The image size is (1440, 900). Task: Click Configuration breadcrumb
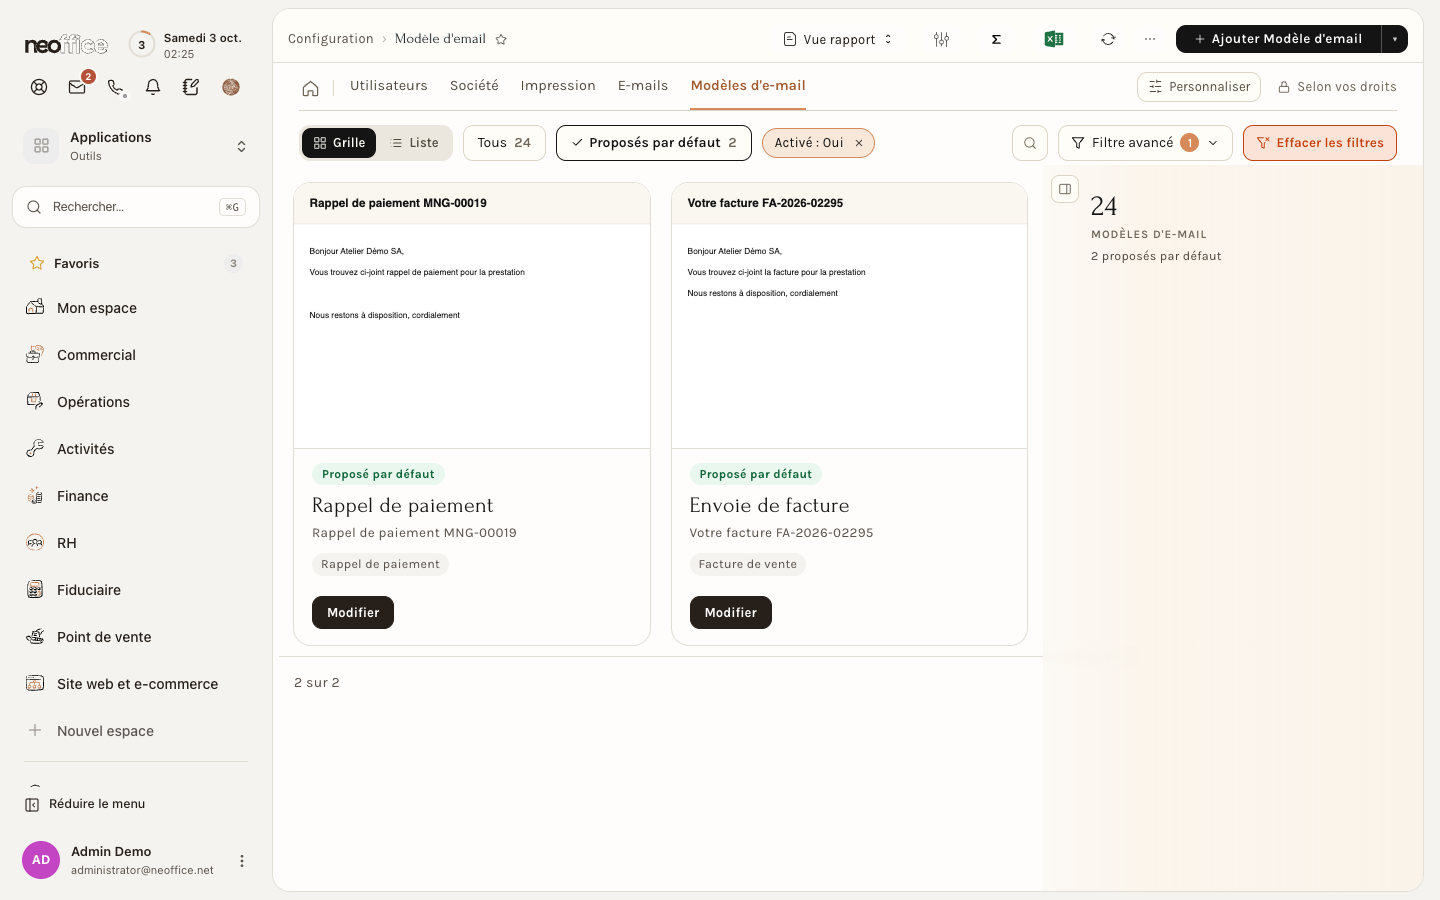331,39
